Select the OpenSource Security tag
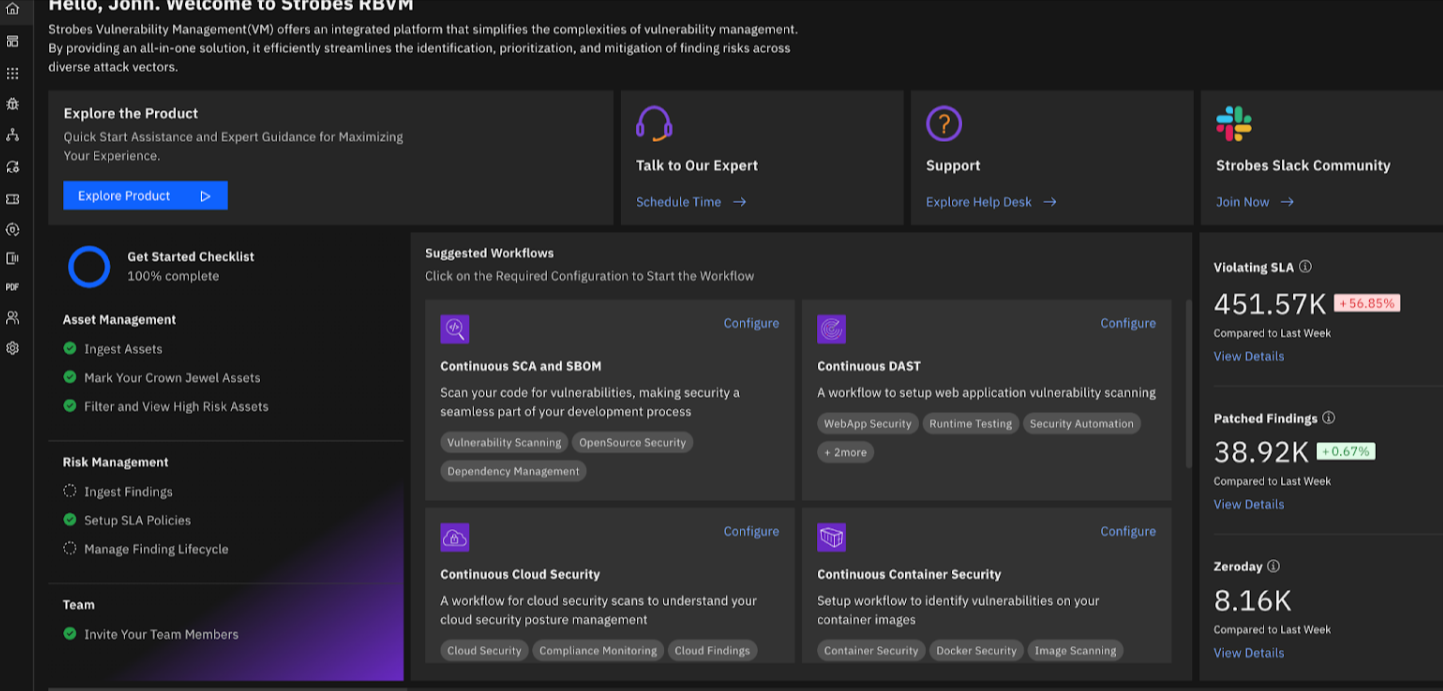 click(x=633, y=442)
